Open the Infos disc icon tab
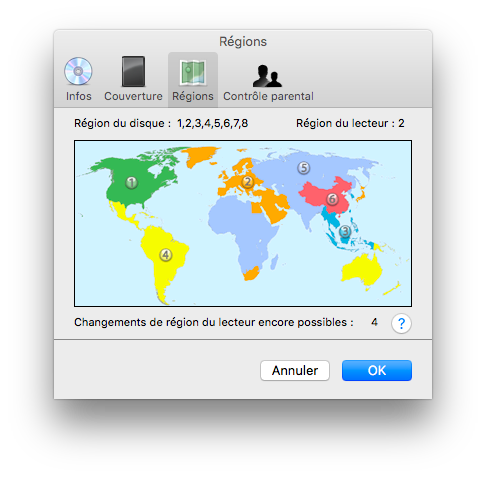The height and width of the screenshot is (477, 486). coord(78,71)
